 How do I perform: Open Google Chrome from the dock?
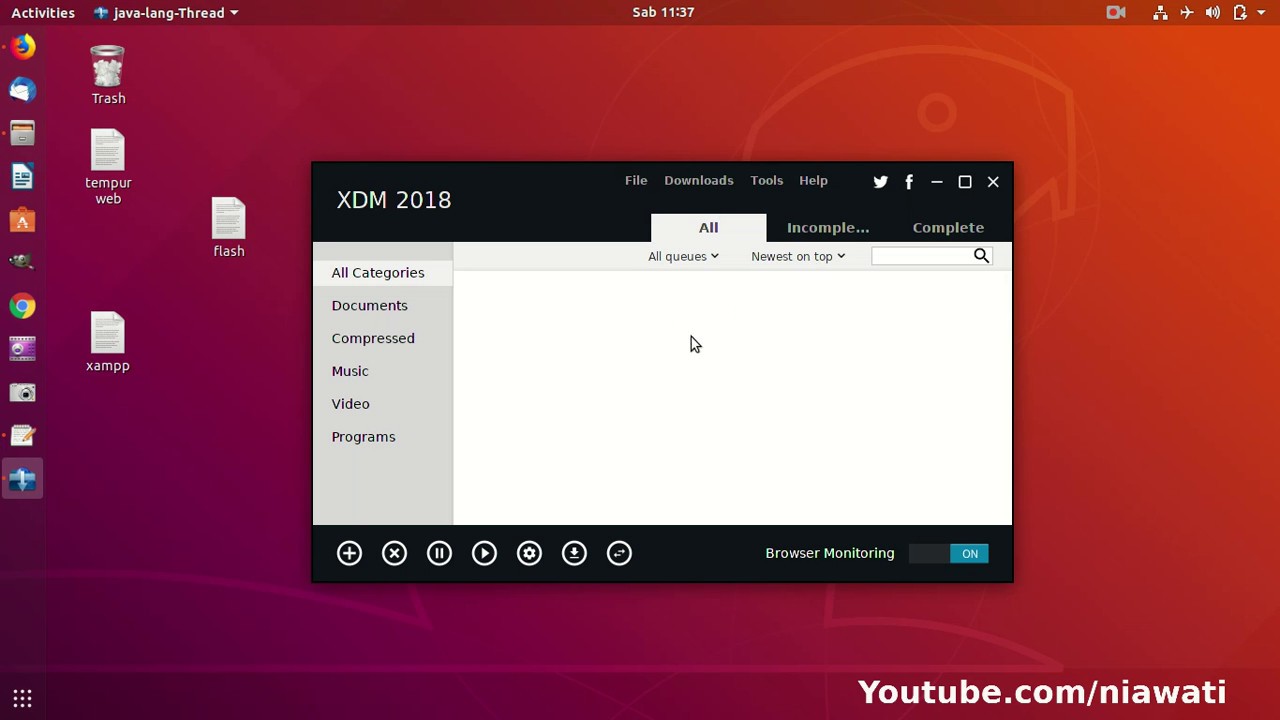point(22,306)
